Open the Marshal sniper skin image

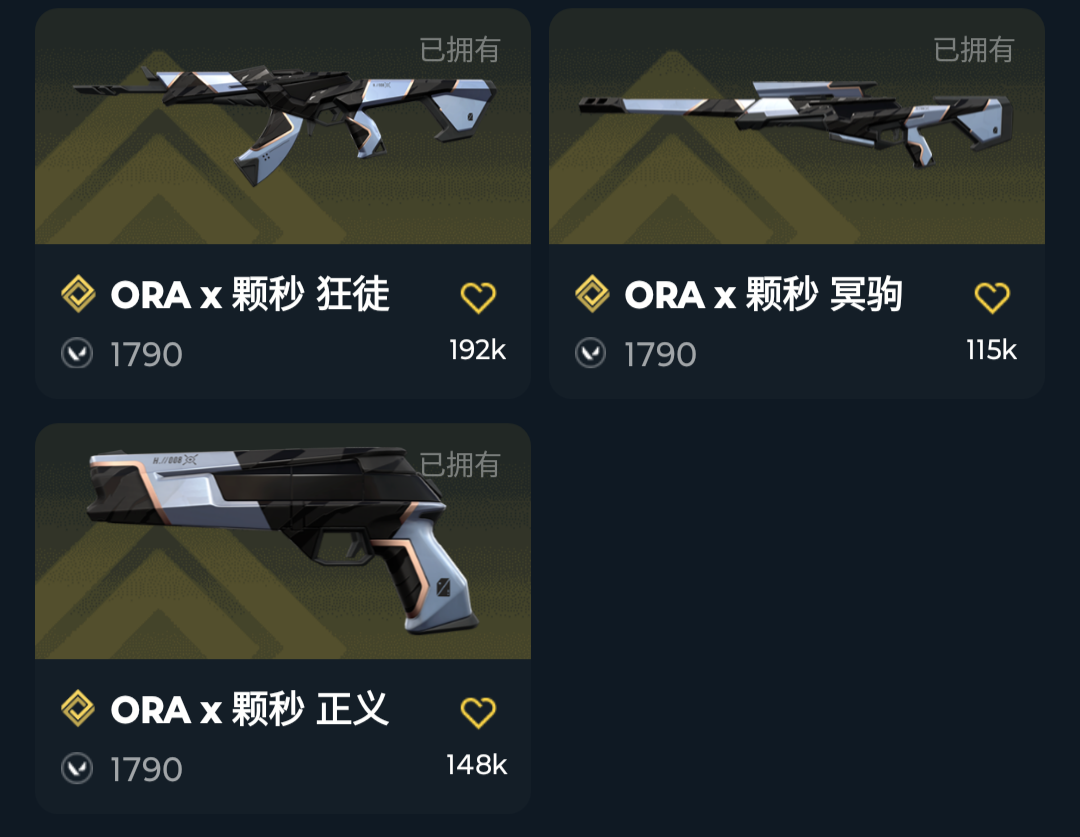(x=797, y=126)
